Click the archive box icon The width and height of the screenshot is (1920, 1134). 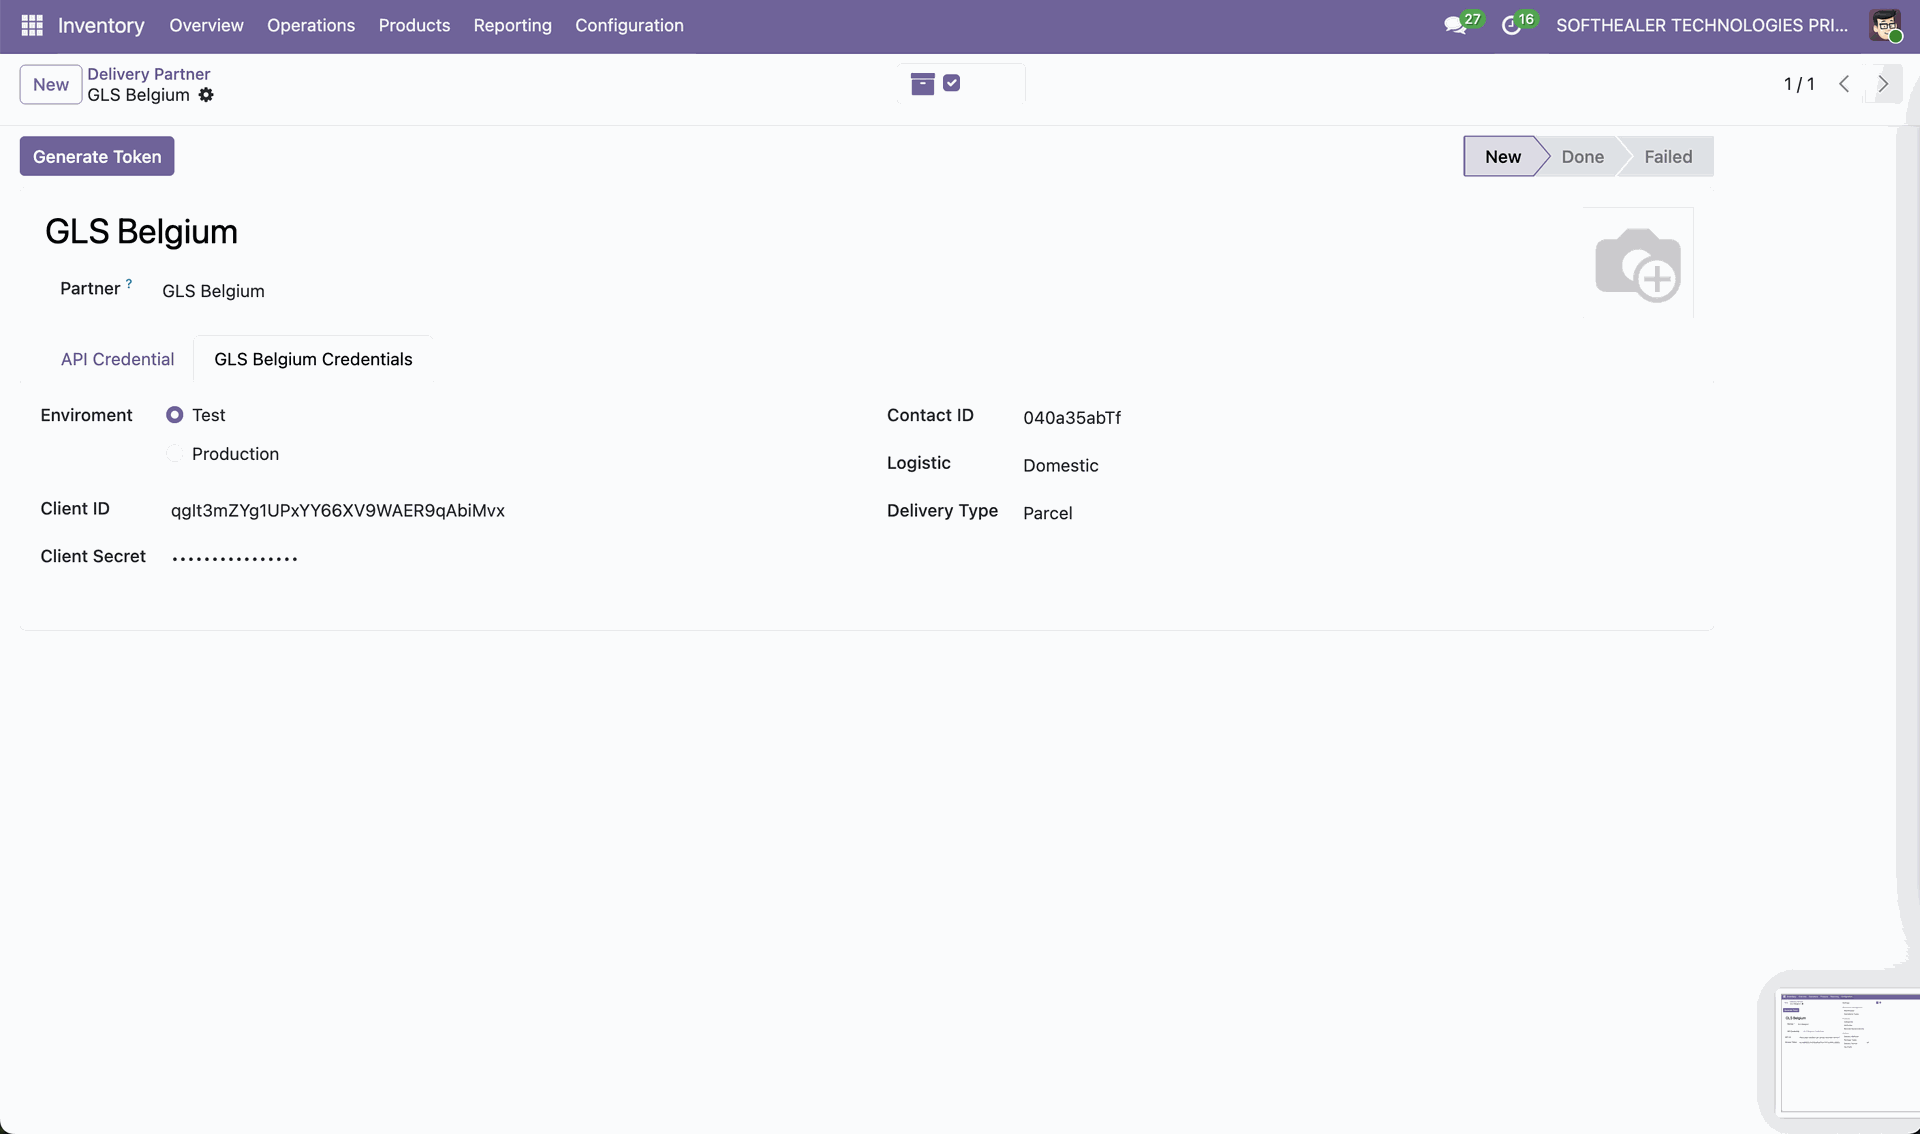(922, 84)
